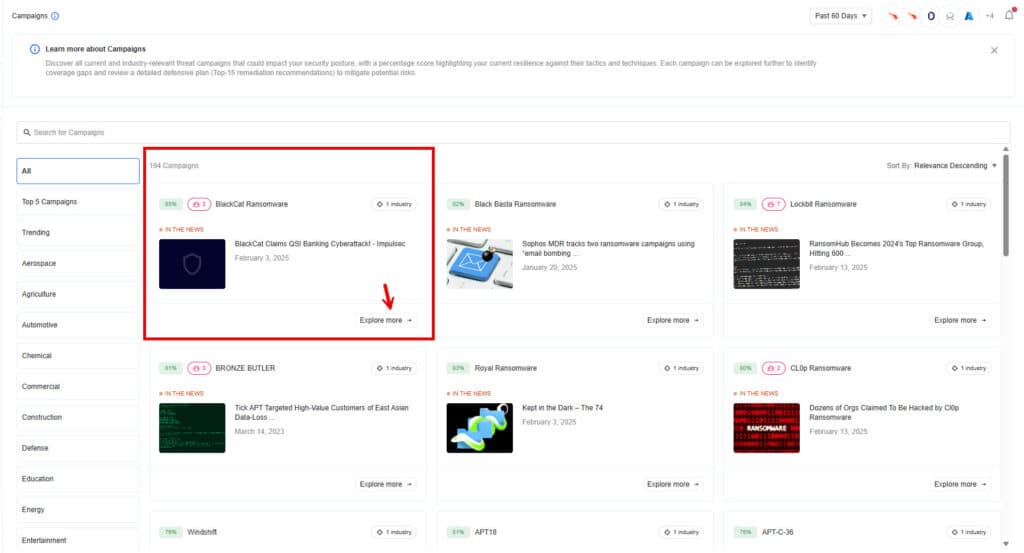Show the +4 additional integrations
The height and width of the screenshot is (553, 1024).
point(989,16)
